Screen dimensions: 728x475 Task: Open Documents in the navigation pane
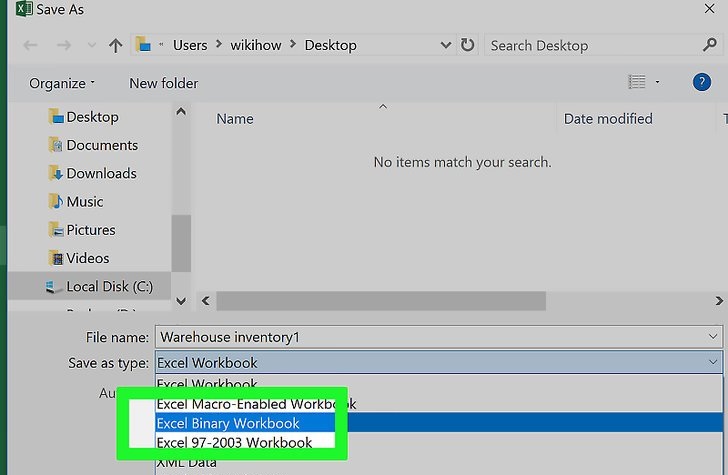pyautogui.click(x=102, y=145)
